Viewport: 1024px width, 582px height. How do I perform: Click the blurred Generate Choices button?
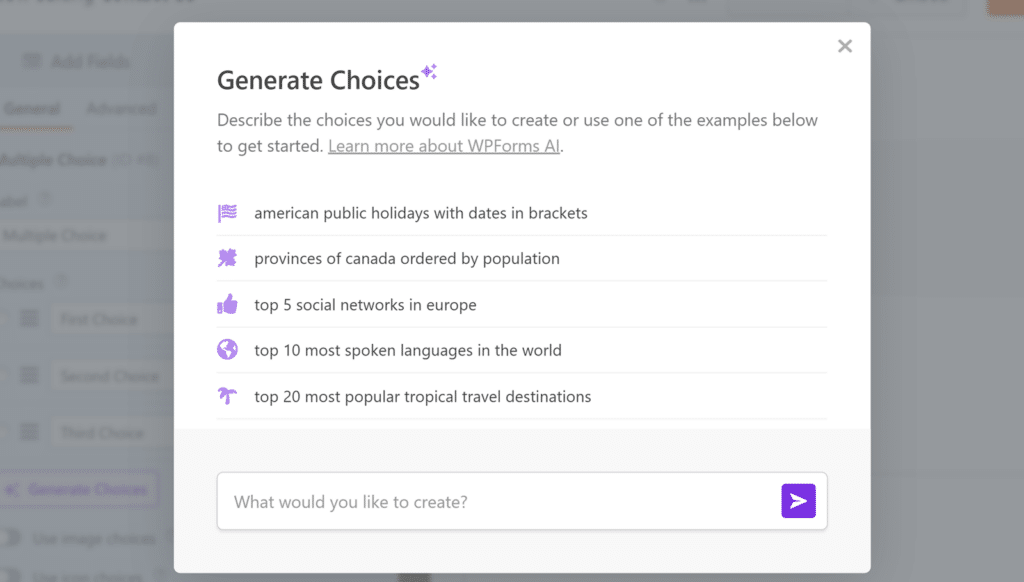[79, 489]
